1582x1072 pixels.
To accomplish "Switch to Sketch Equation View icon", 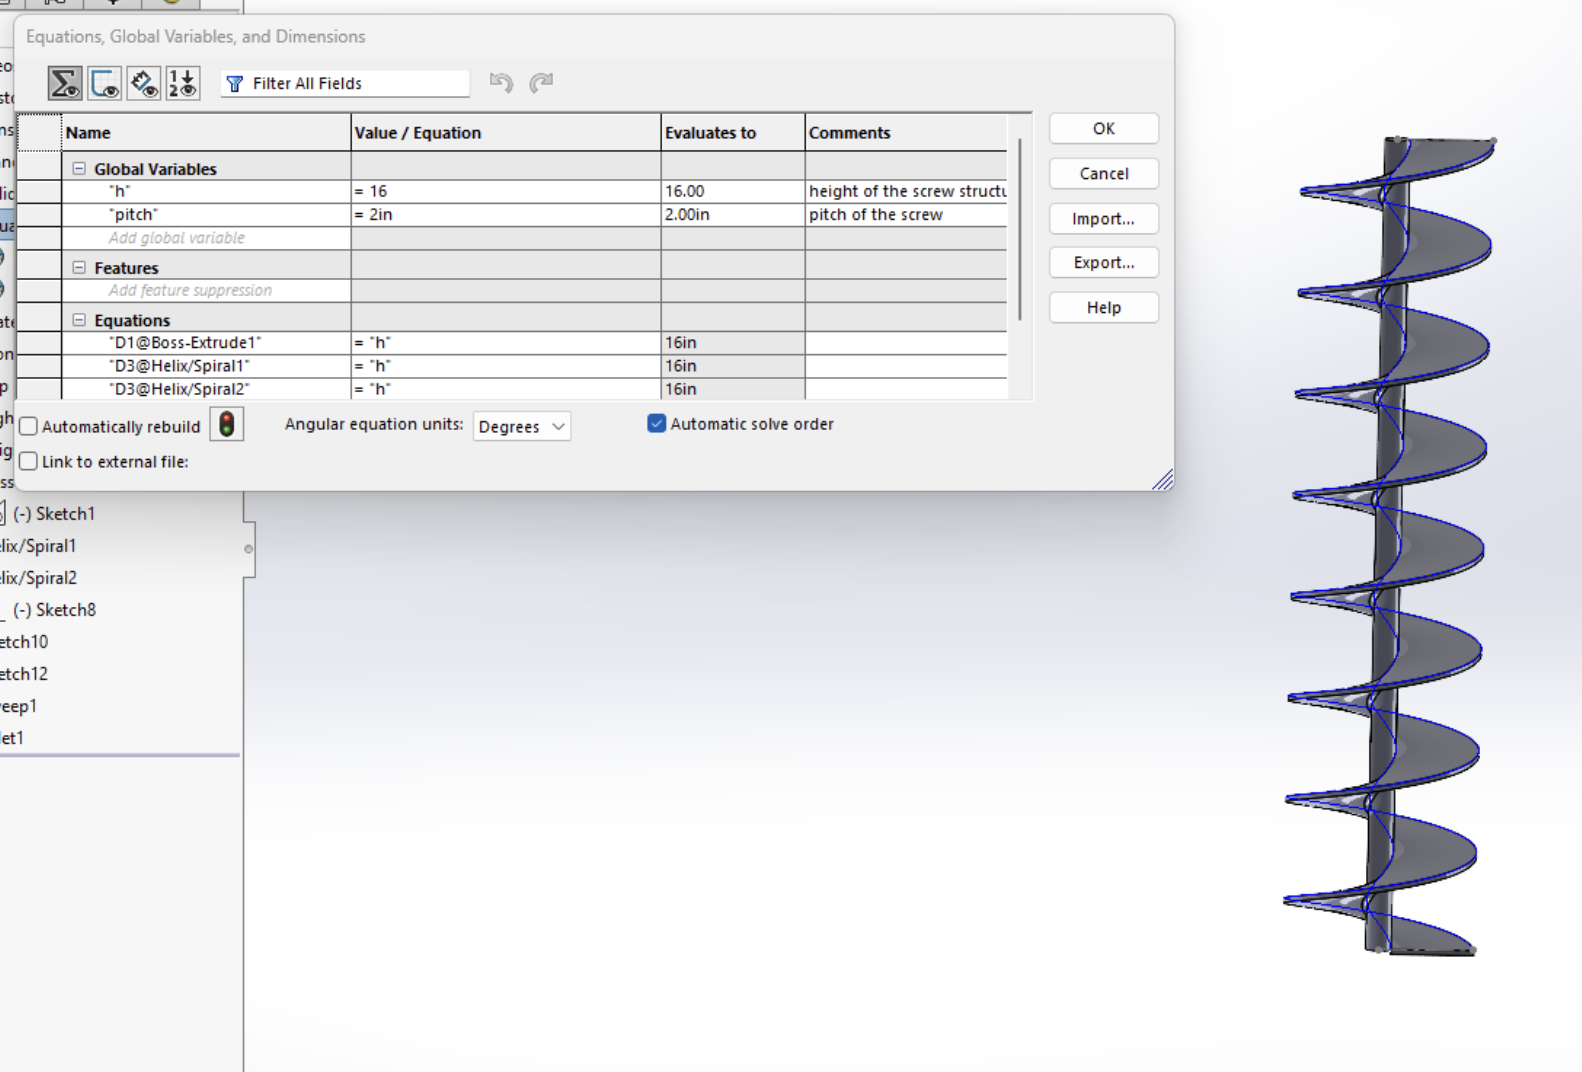I will (x=105, y=83).
